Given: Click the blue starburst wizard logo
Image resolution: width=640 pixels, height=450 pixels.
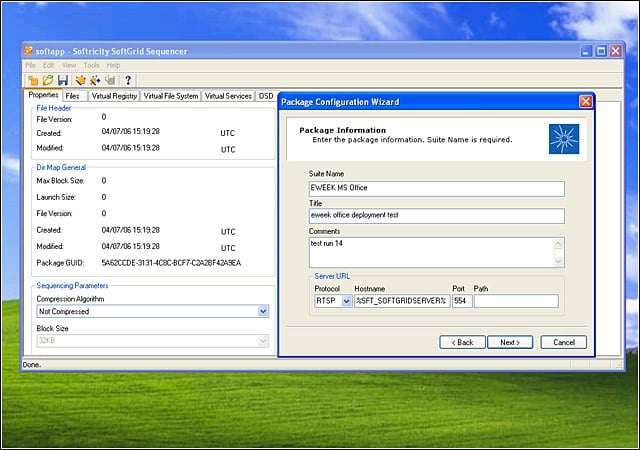Looking at the screenshot, I should coord(564,139).
